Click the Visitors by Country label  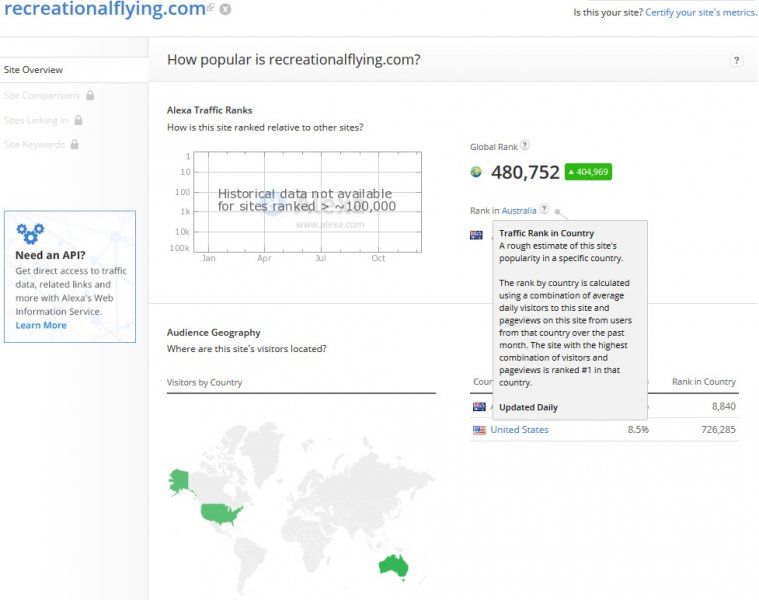point(204,382)
